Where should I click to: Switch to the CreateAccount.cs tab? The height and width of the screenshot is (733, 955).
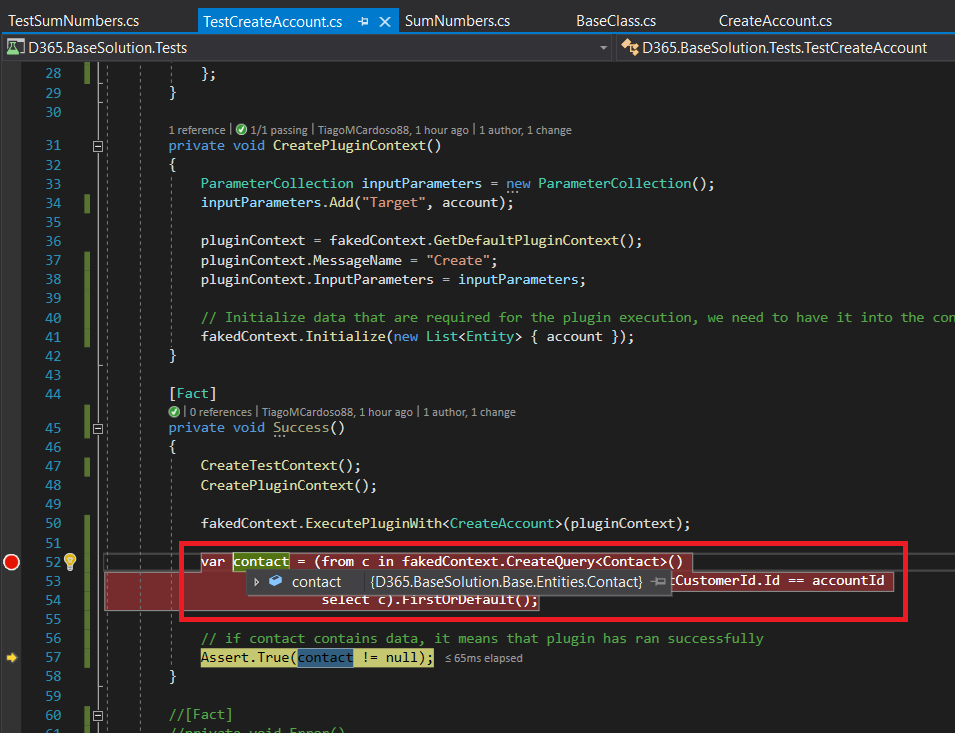pyautogui.click(x=775, y=21)
